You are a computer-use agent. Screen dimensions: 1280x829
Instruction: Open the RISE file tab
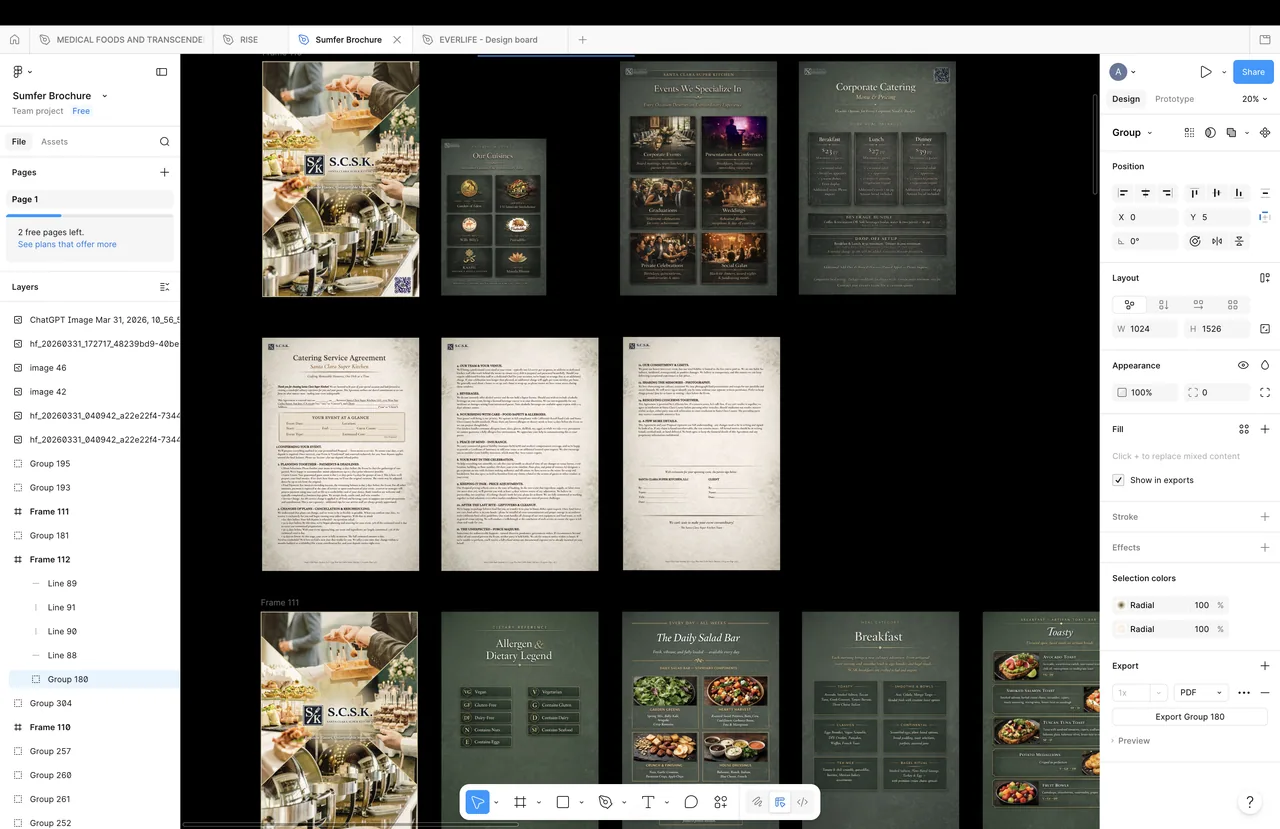coord(249,40)
